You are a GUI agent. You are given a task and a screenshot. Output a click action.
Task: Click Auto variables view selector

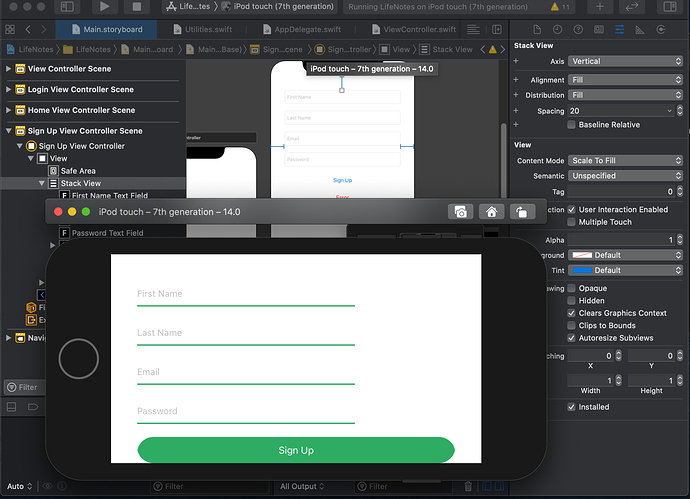coord(19,486)
